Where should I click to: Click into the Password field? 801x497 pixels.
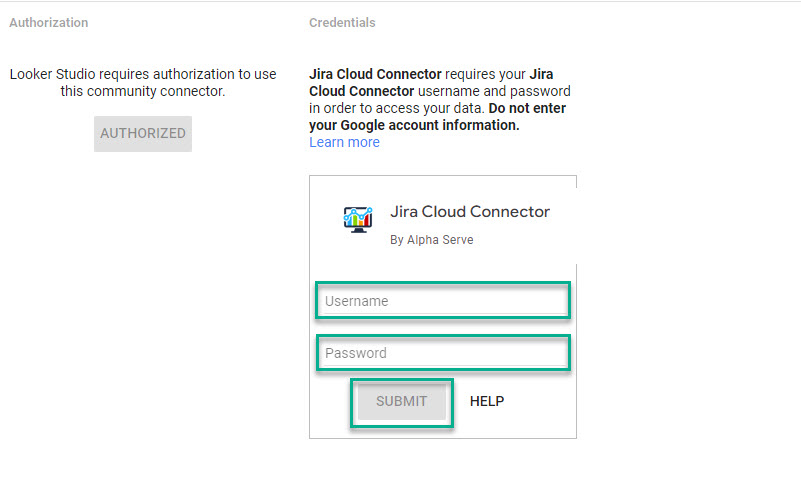[x=443, y=353]
